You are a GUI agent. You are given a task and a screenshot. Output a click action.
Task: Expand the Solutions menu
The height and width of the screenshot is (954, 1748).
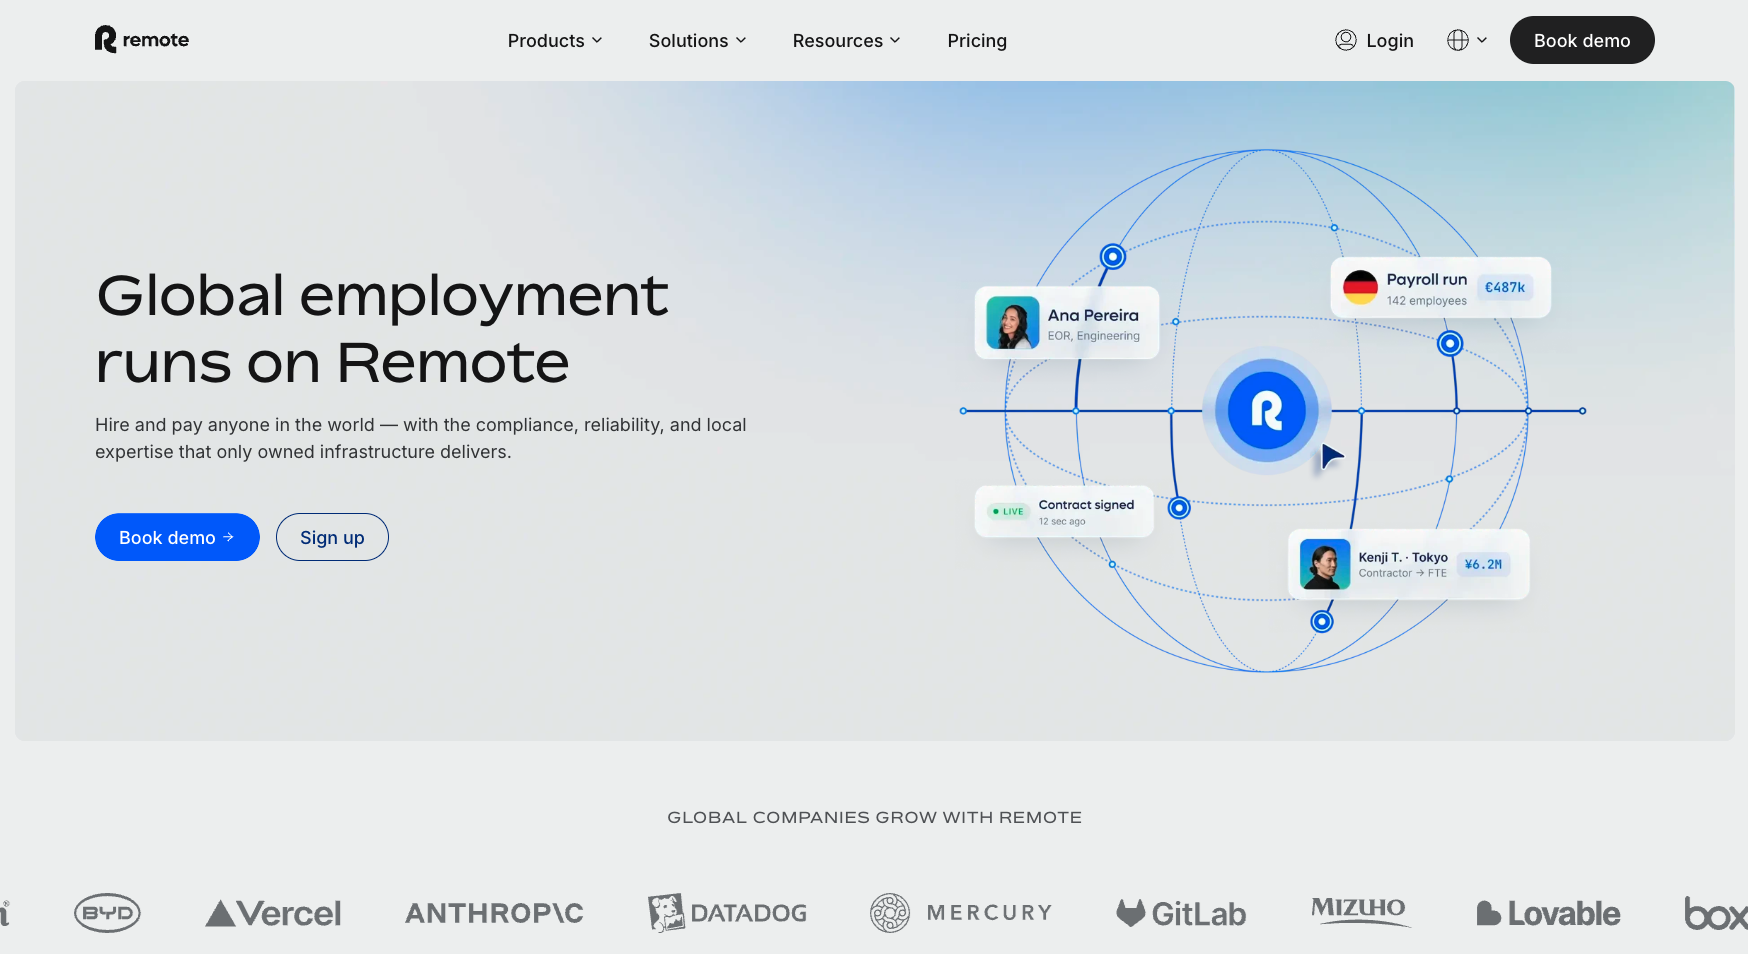pos(697,41)
